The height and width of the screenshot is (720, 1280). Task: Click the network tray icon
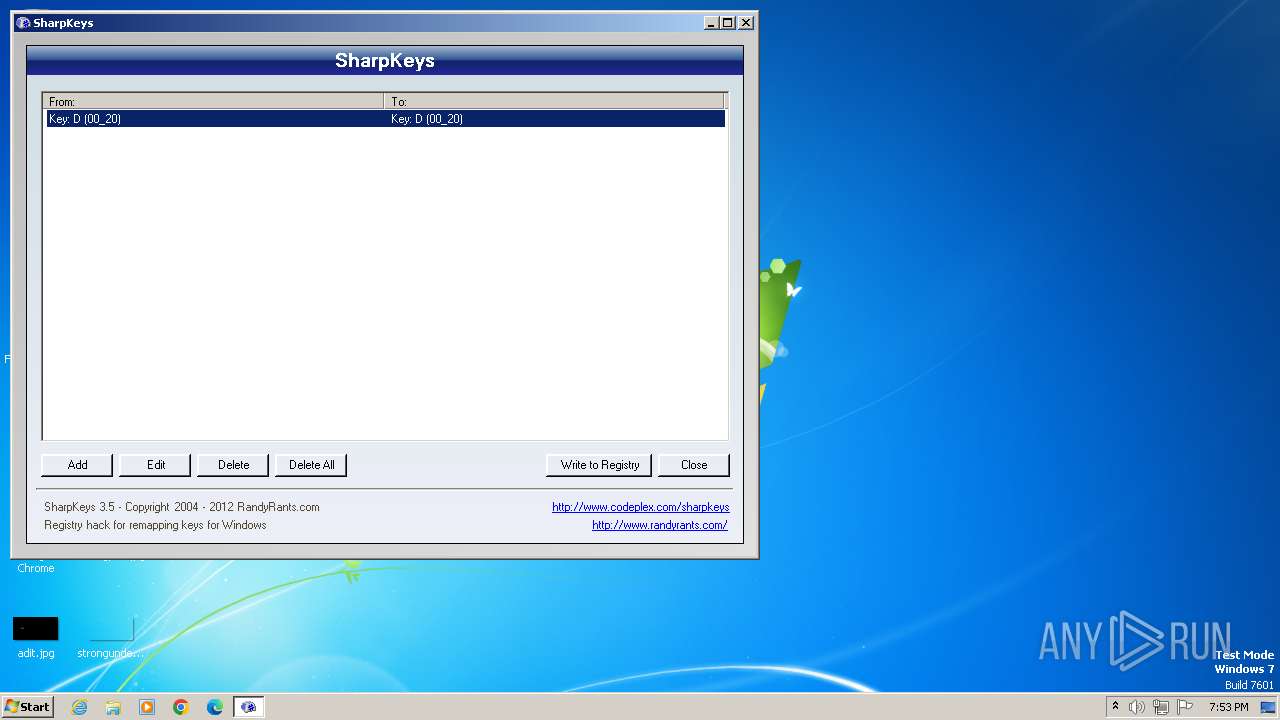click(1161, 707)
